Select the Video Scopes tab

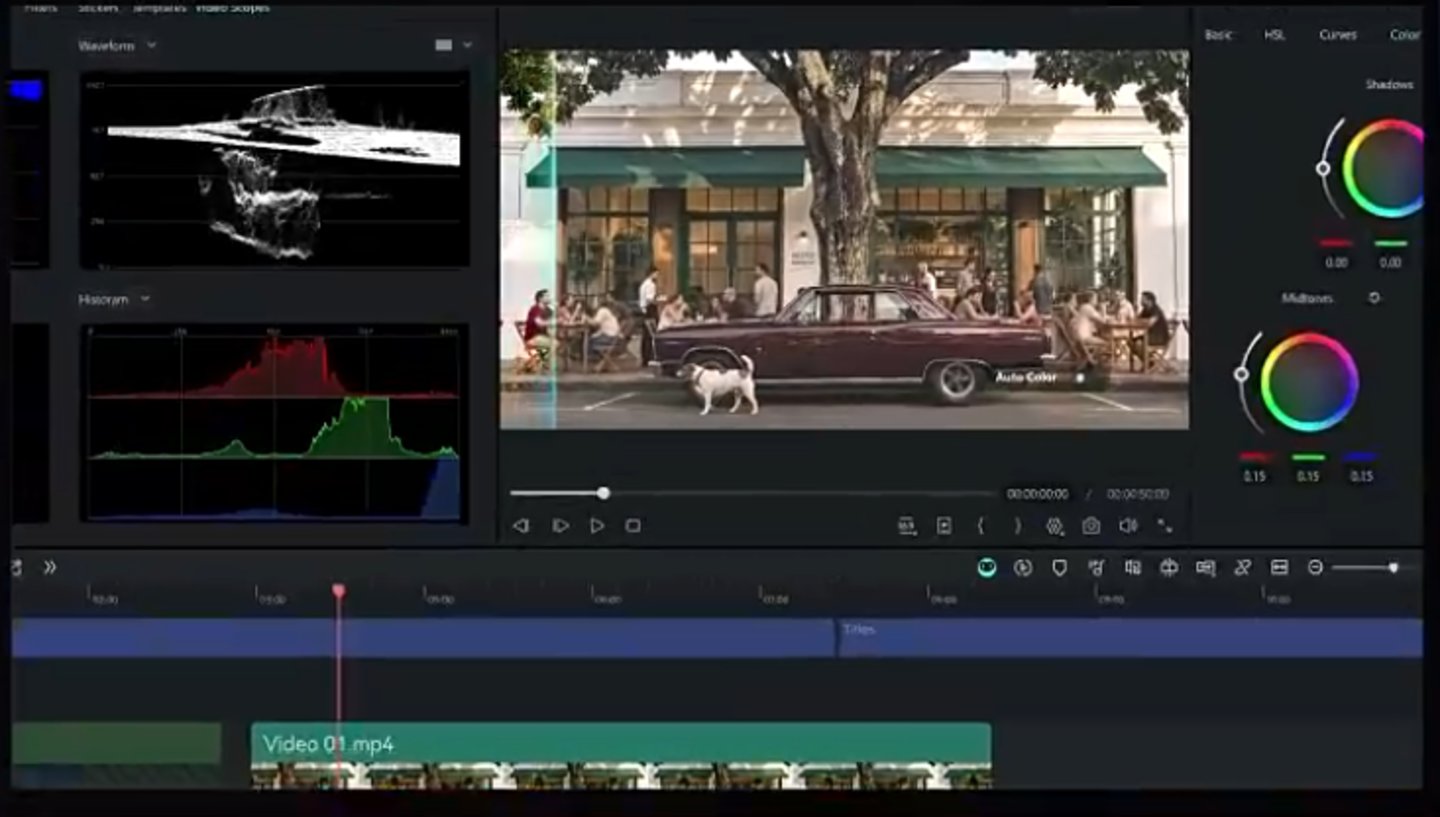(x=235, y=7)
